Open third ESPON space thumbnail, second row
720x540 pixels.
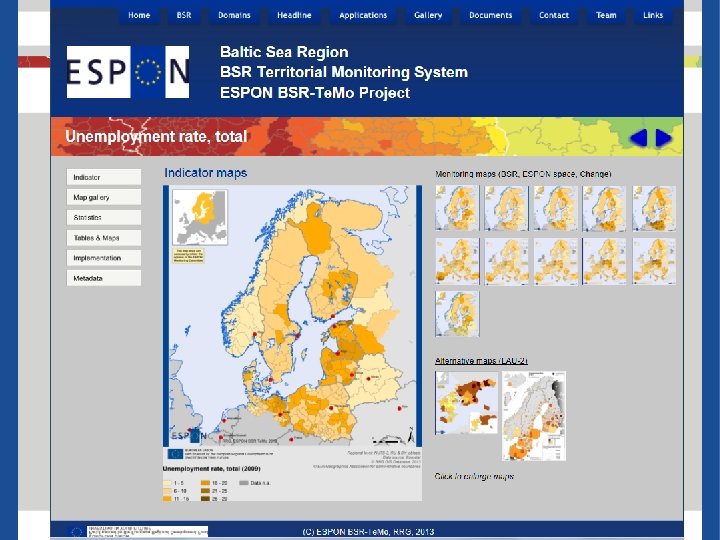[x=556, y=261]
